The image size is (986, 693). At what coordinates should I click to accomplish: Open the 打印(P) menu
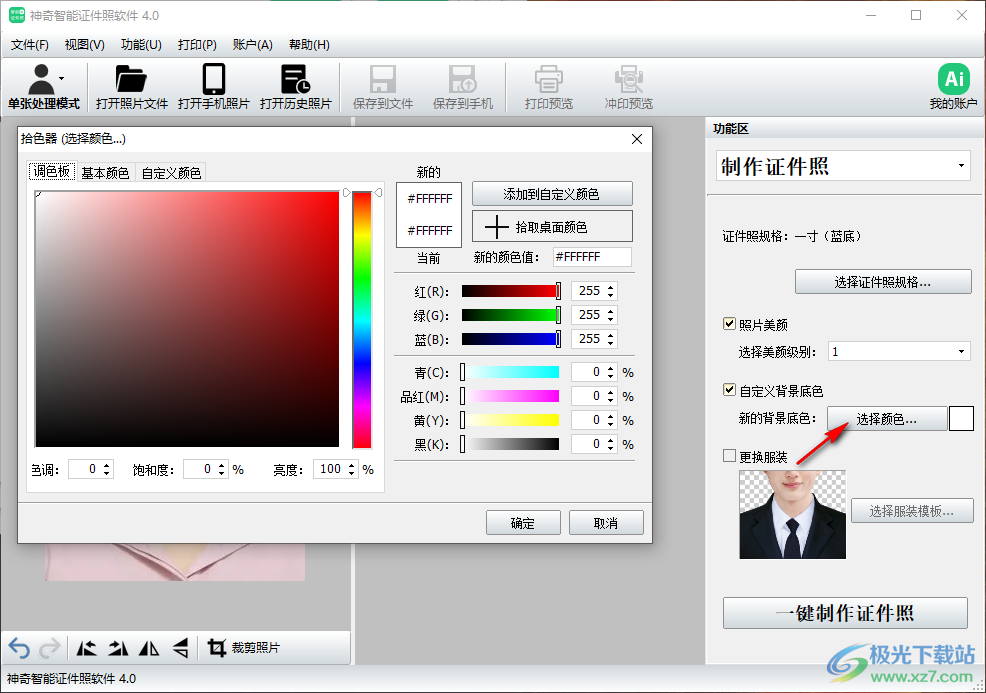(197, 45)
